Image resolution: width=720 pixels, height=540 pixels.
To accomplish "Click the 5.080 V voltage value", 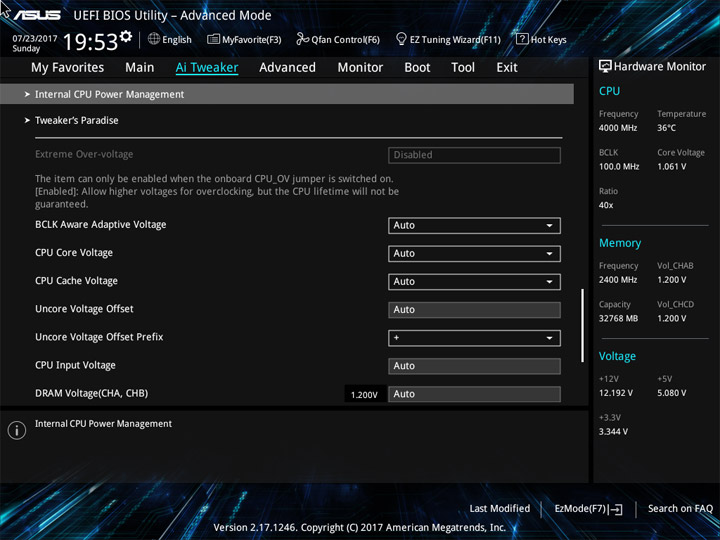I will [x=671, y=393].
